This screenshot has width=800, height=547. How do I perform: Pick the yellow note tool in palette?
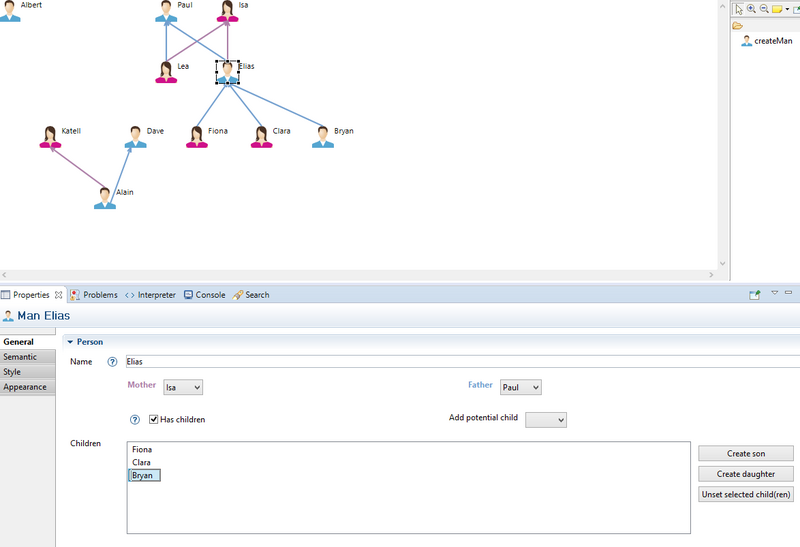click(x=777, y=9)
